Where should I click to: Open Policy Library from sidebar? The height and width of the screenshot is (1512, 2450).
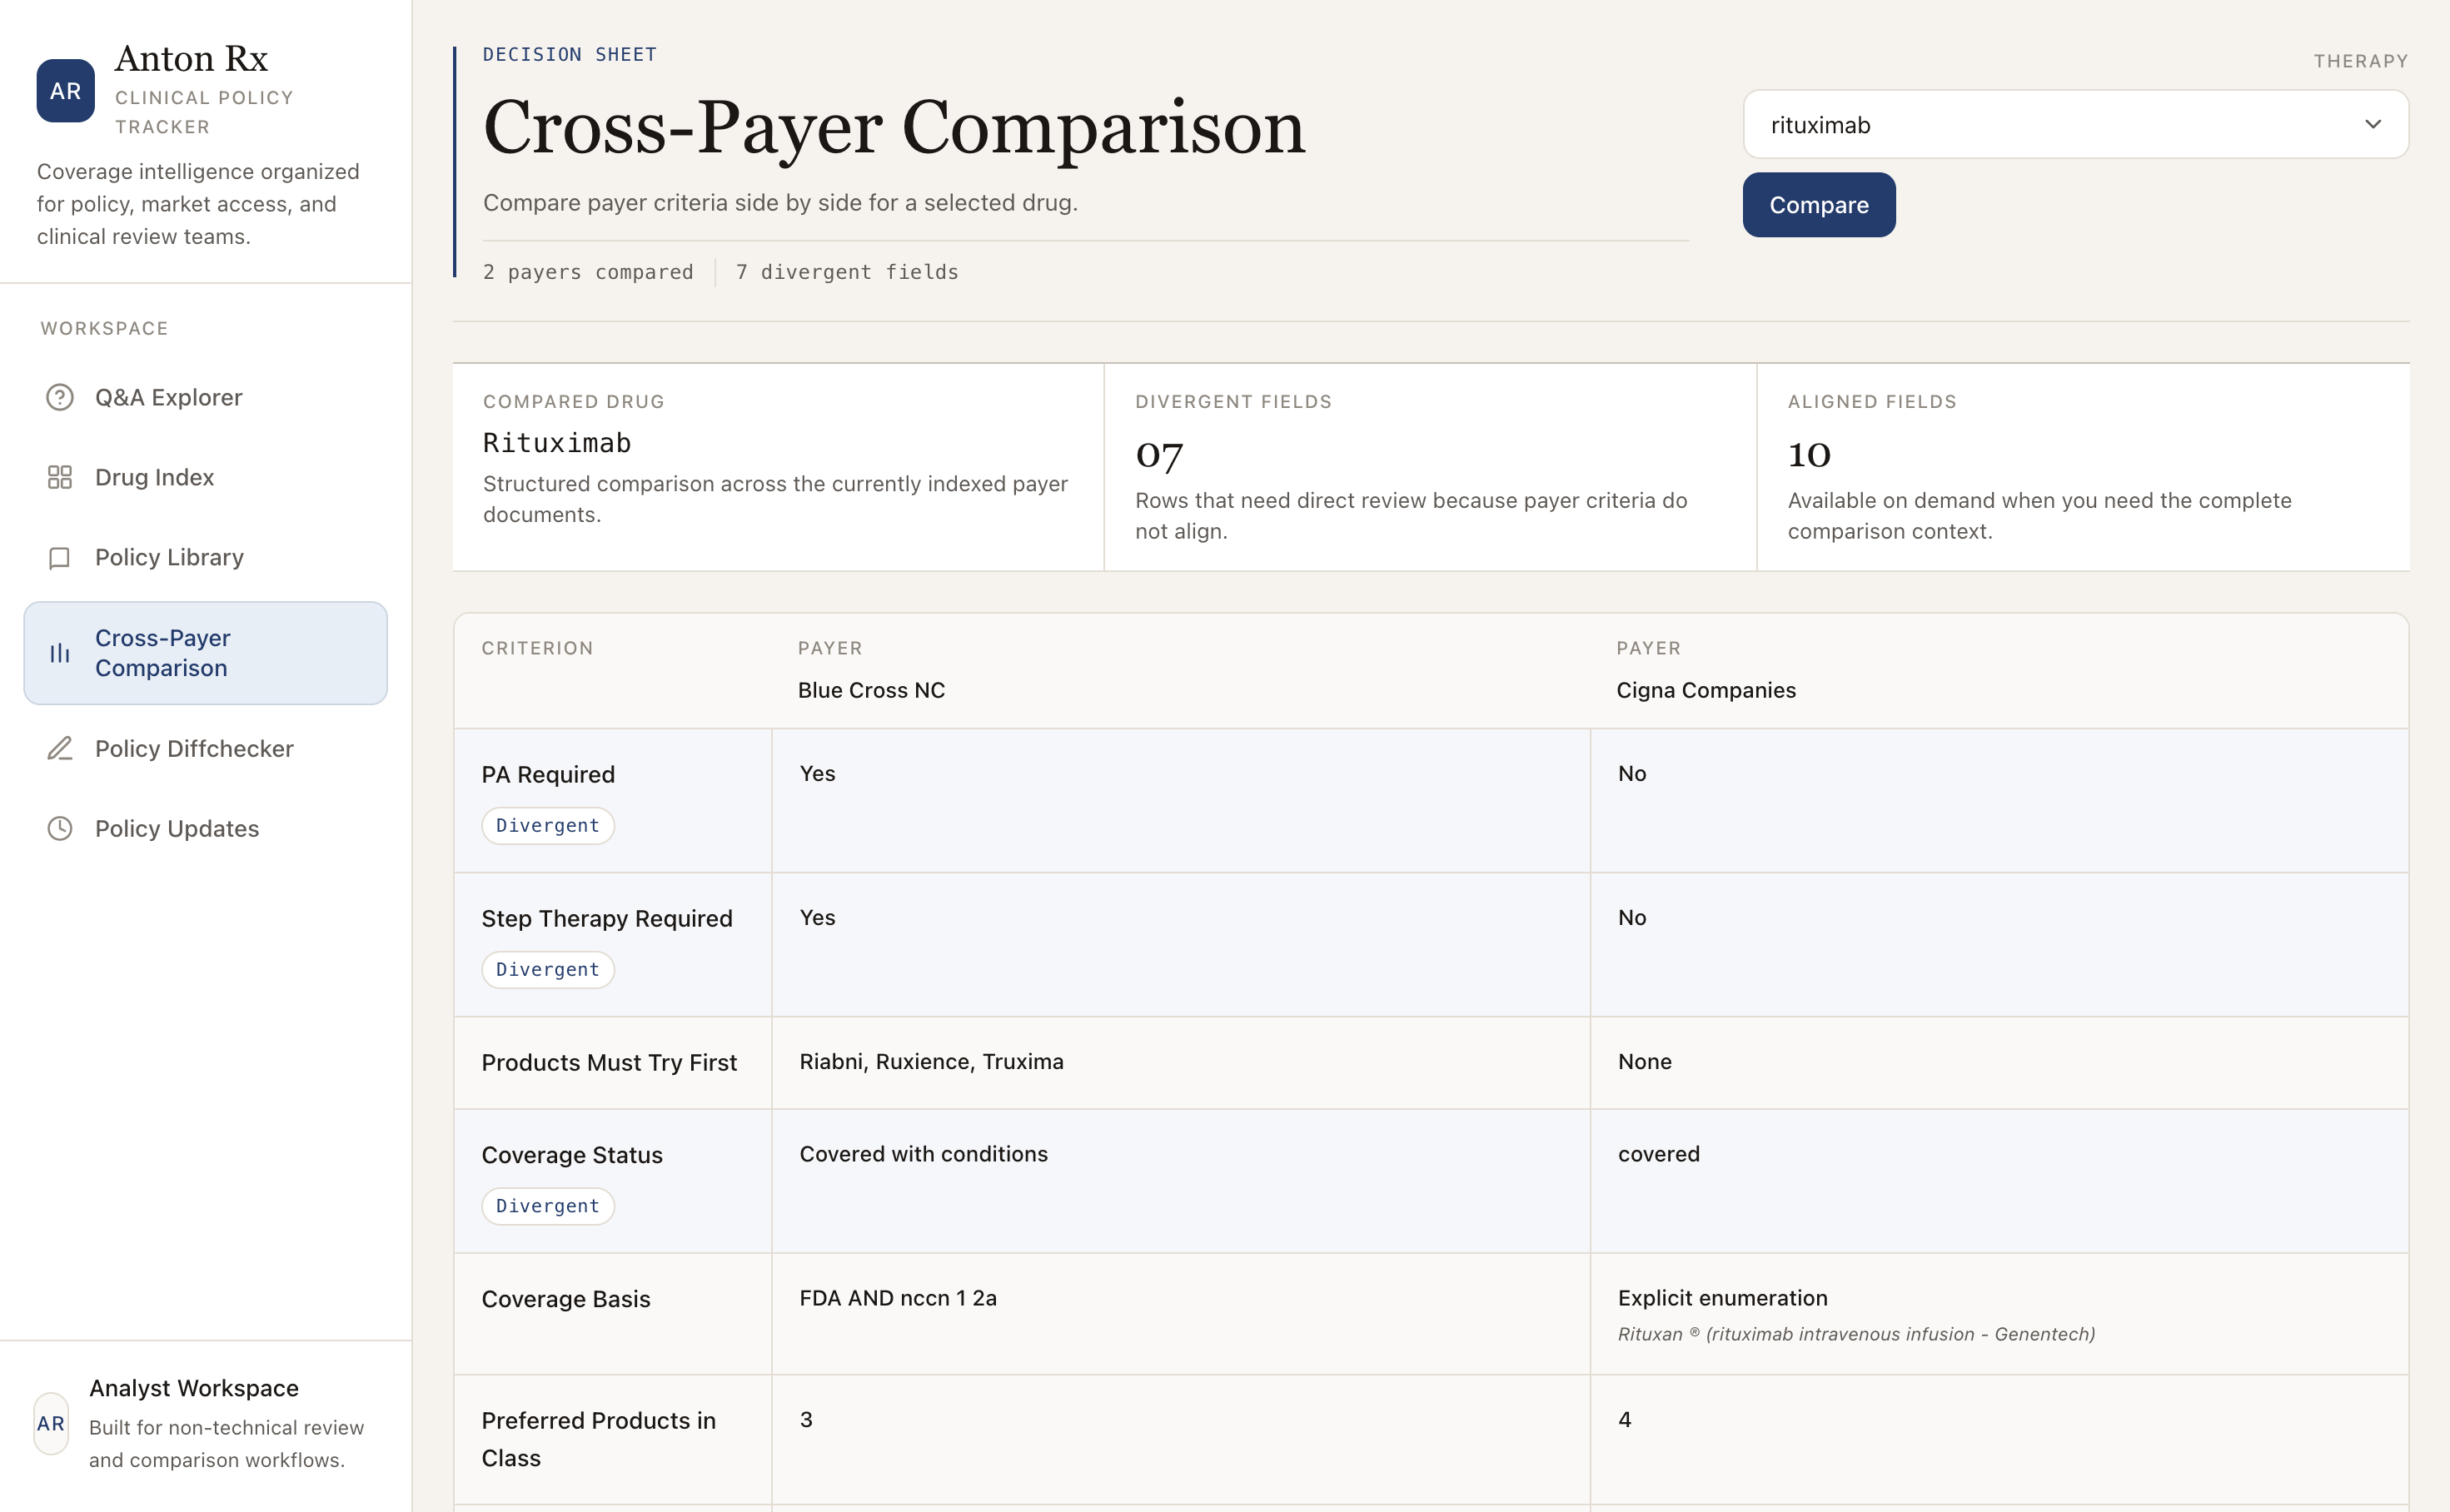[x=169, y=557]
